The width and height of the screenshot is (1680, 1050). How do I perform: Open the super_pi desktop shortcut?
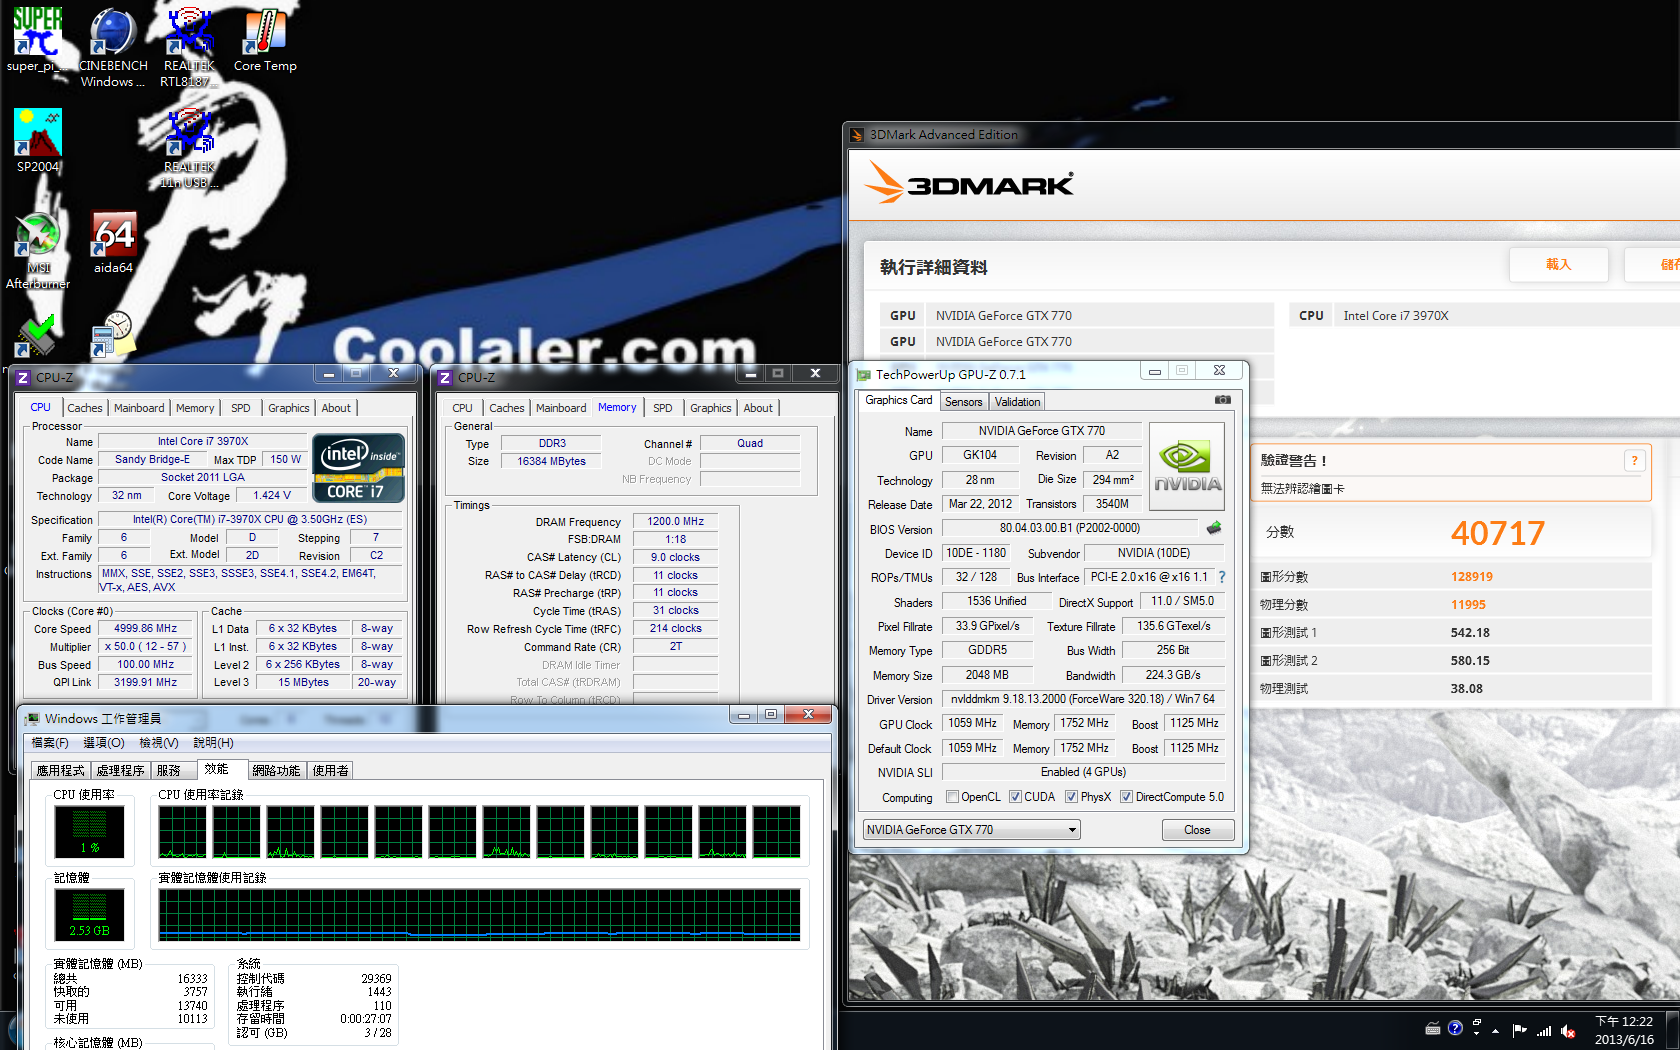37,40
